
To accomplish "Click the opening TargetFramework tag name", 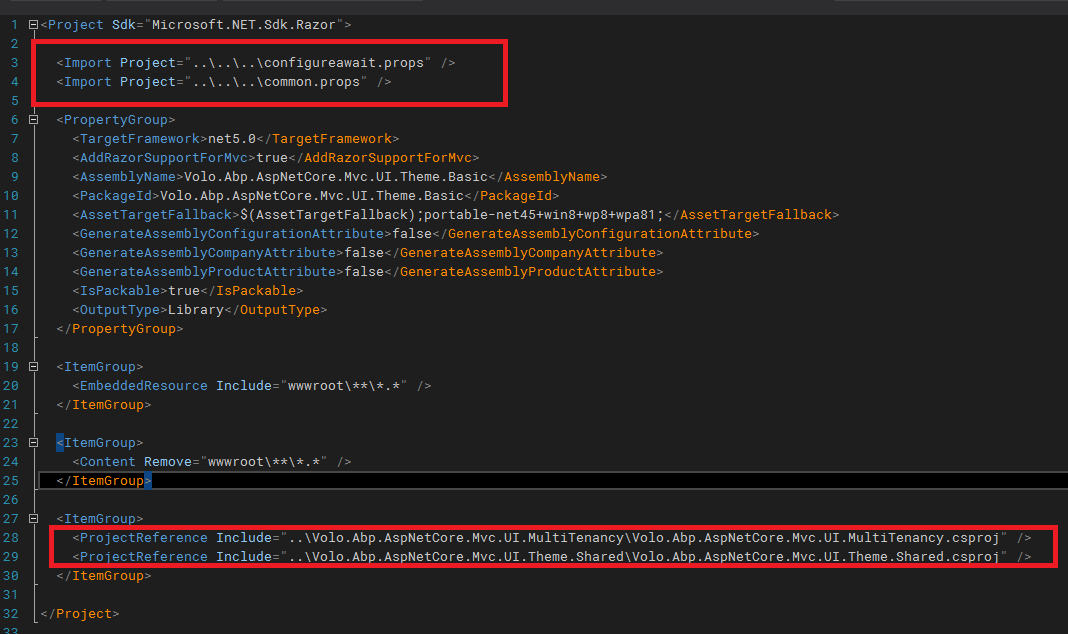I will [140, 139].
